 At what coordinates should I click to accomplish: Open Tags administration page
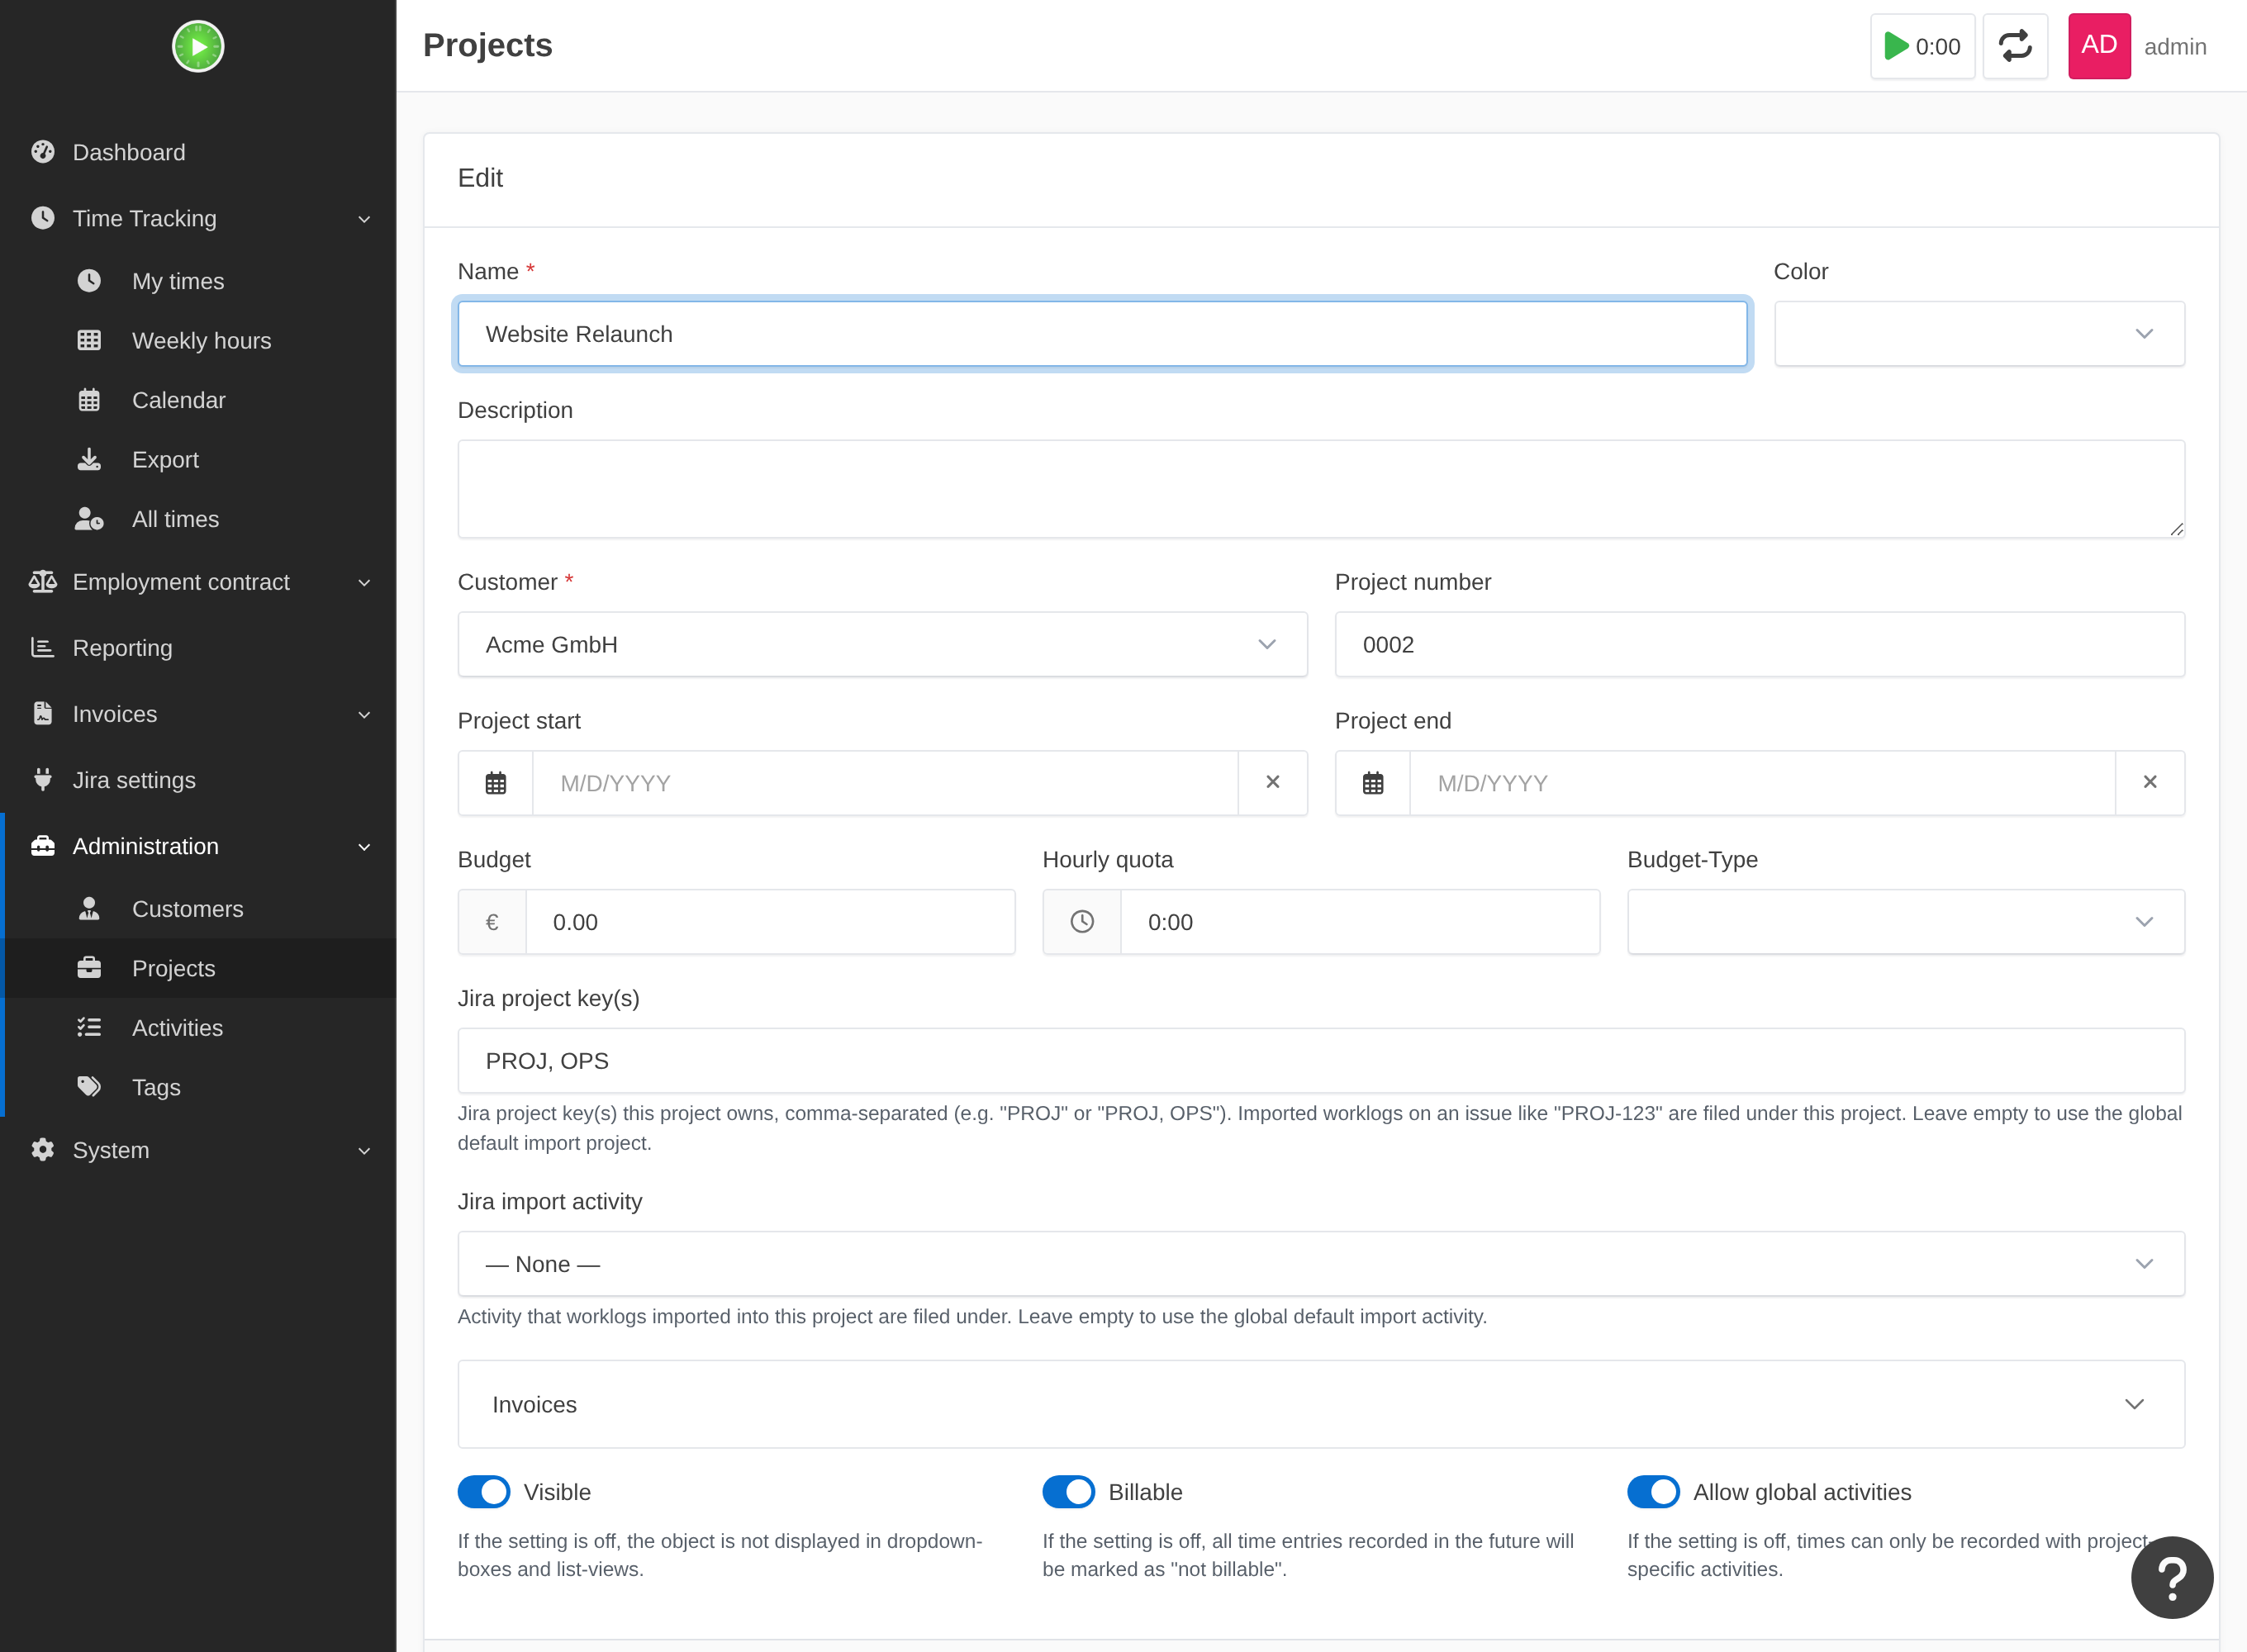pos(198,1087)
